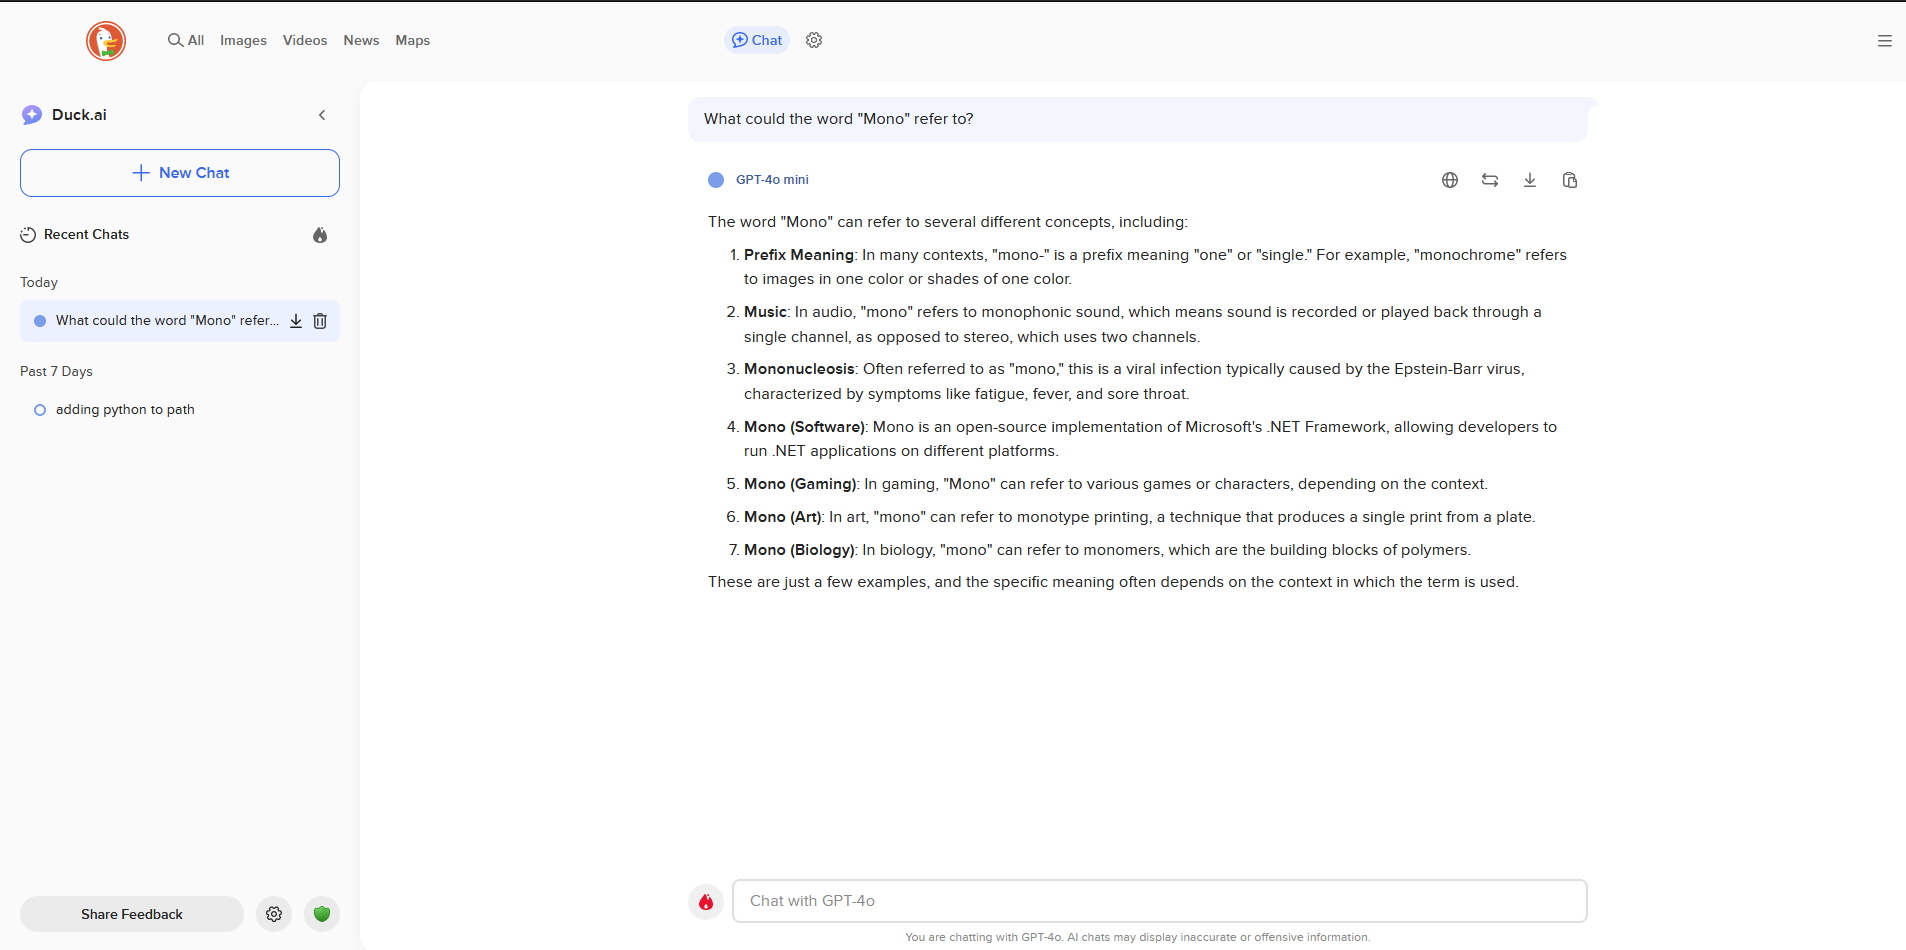The height and width of the screenshot is (950, 1906).
Task: Open the hamburger menu
Action: 1885,41
